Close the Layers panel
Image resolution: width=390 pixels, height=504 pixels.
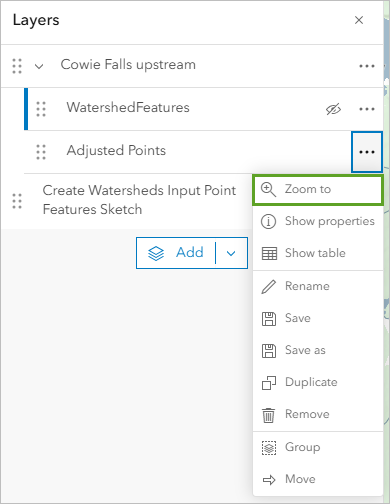(359, 20)
